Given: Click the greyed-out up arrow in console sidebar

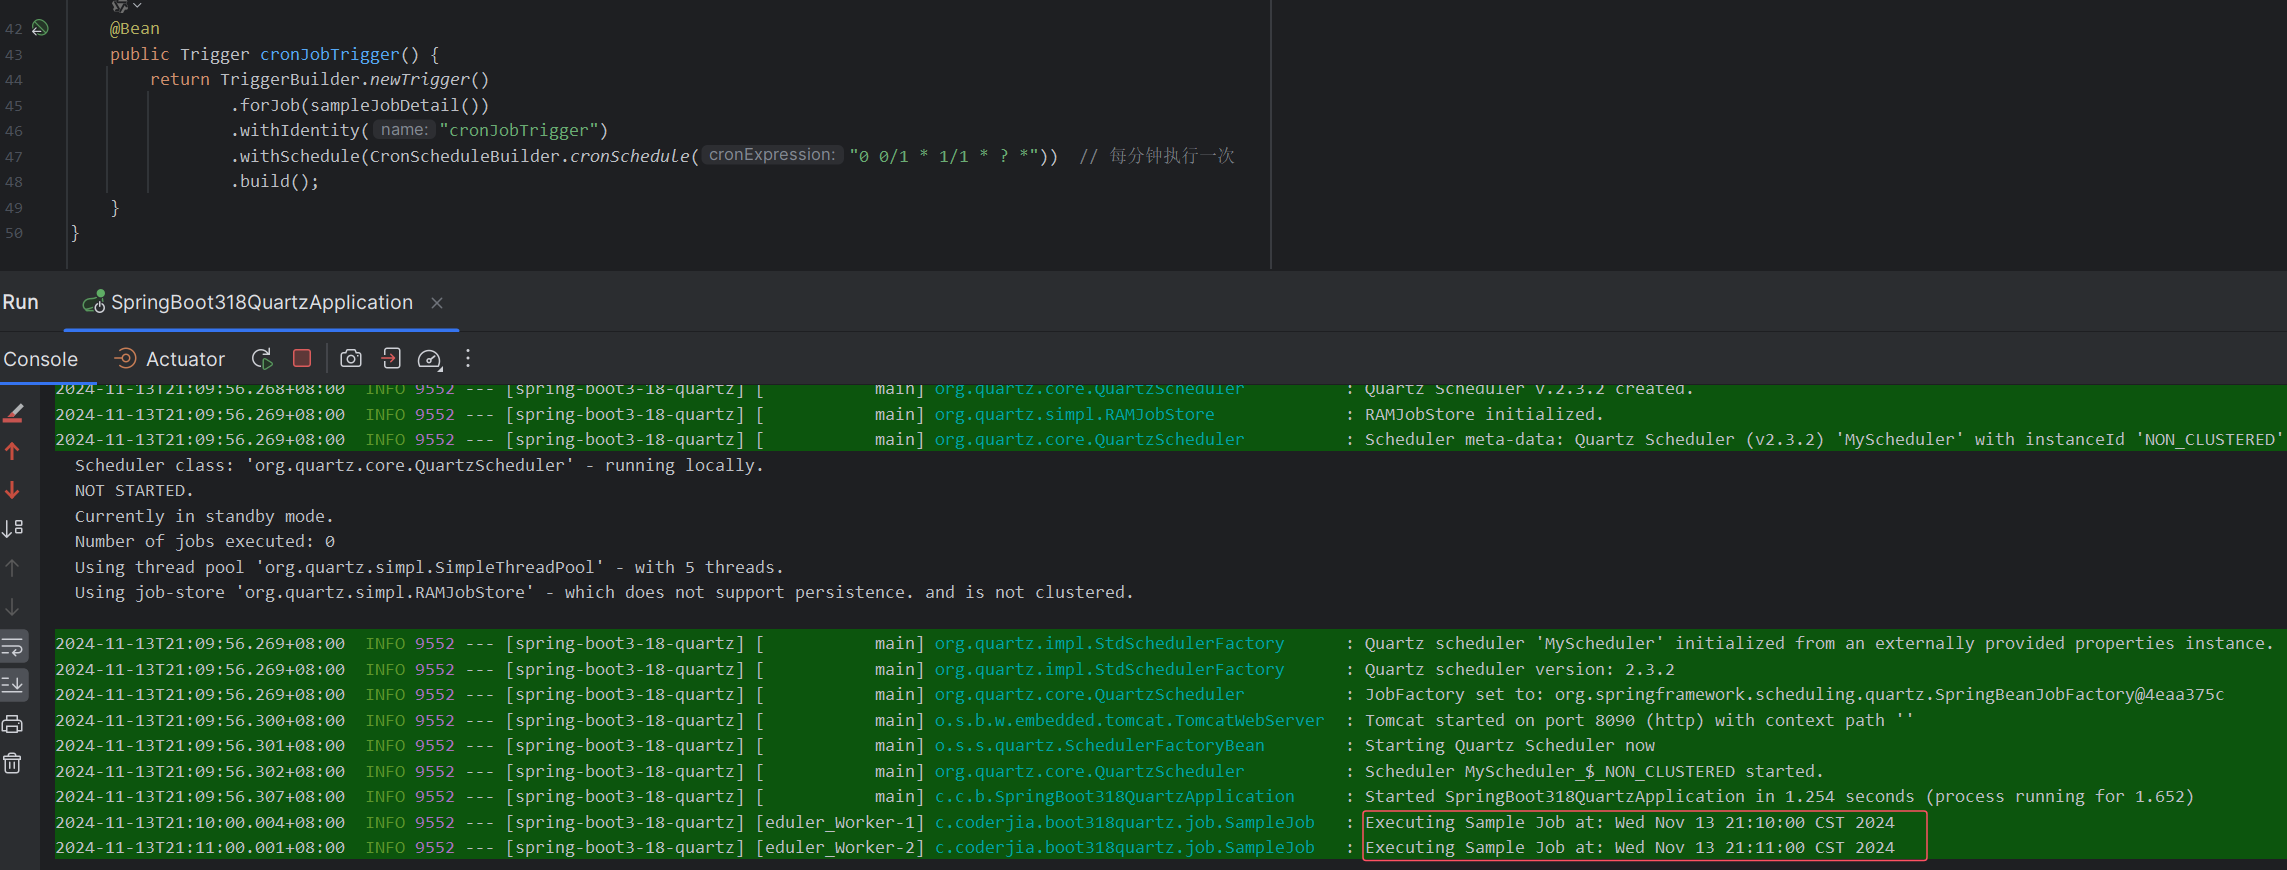Looking at the screenshot, I should [x=13, y=568].
